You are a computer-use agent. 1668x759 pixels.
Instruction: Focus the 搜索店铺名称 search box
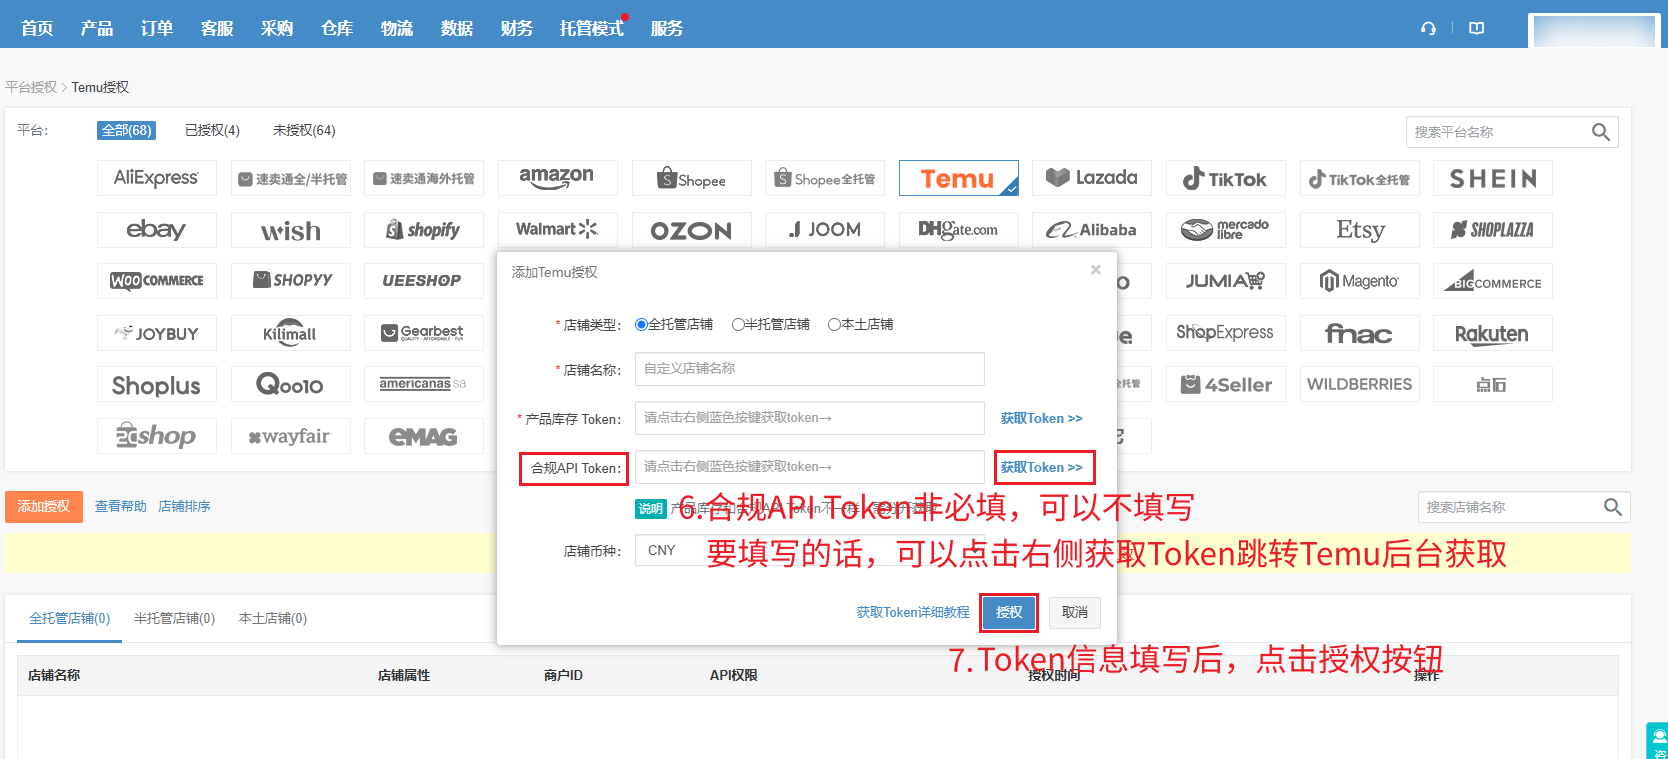pos(1508,507)
